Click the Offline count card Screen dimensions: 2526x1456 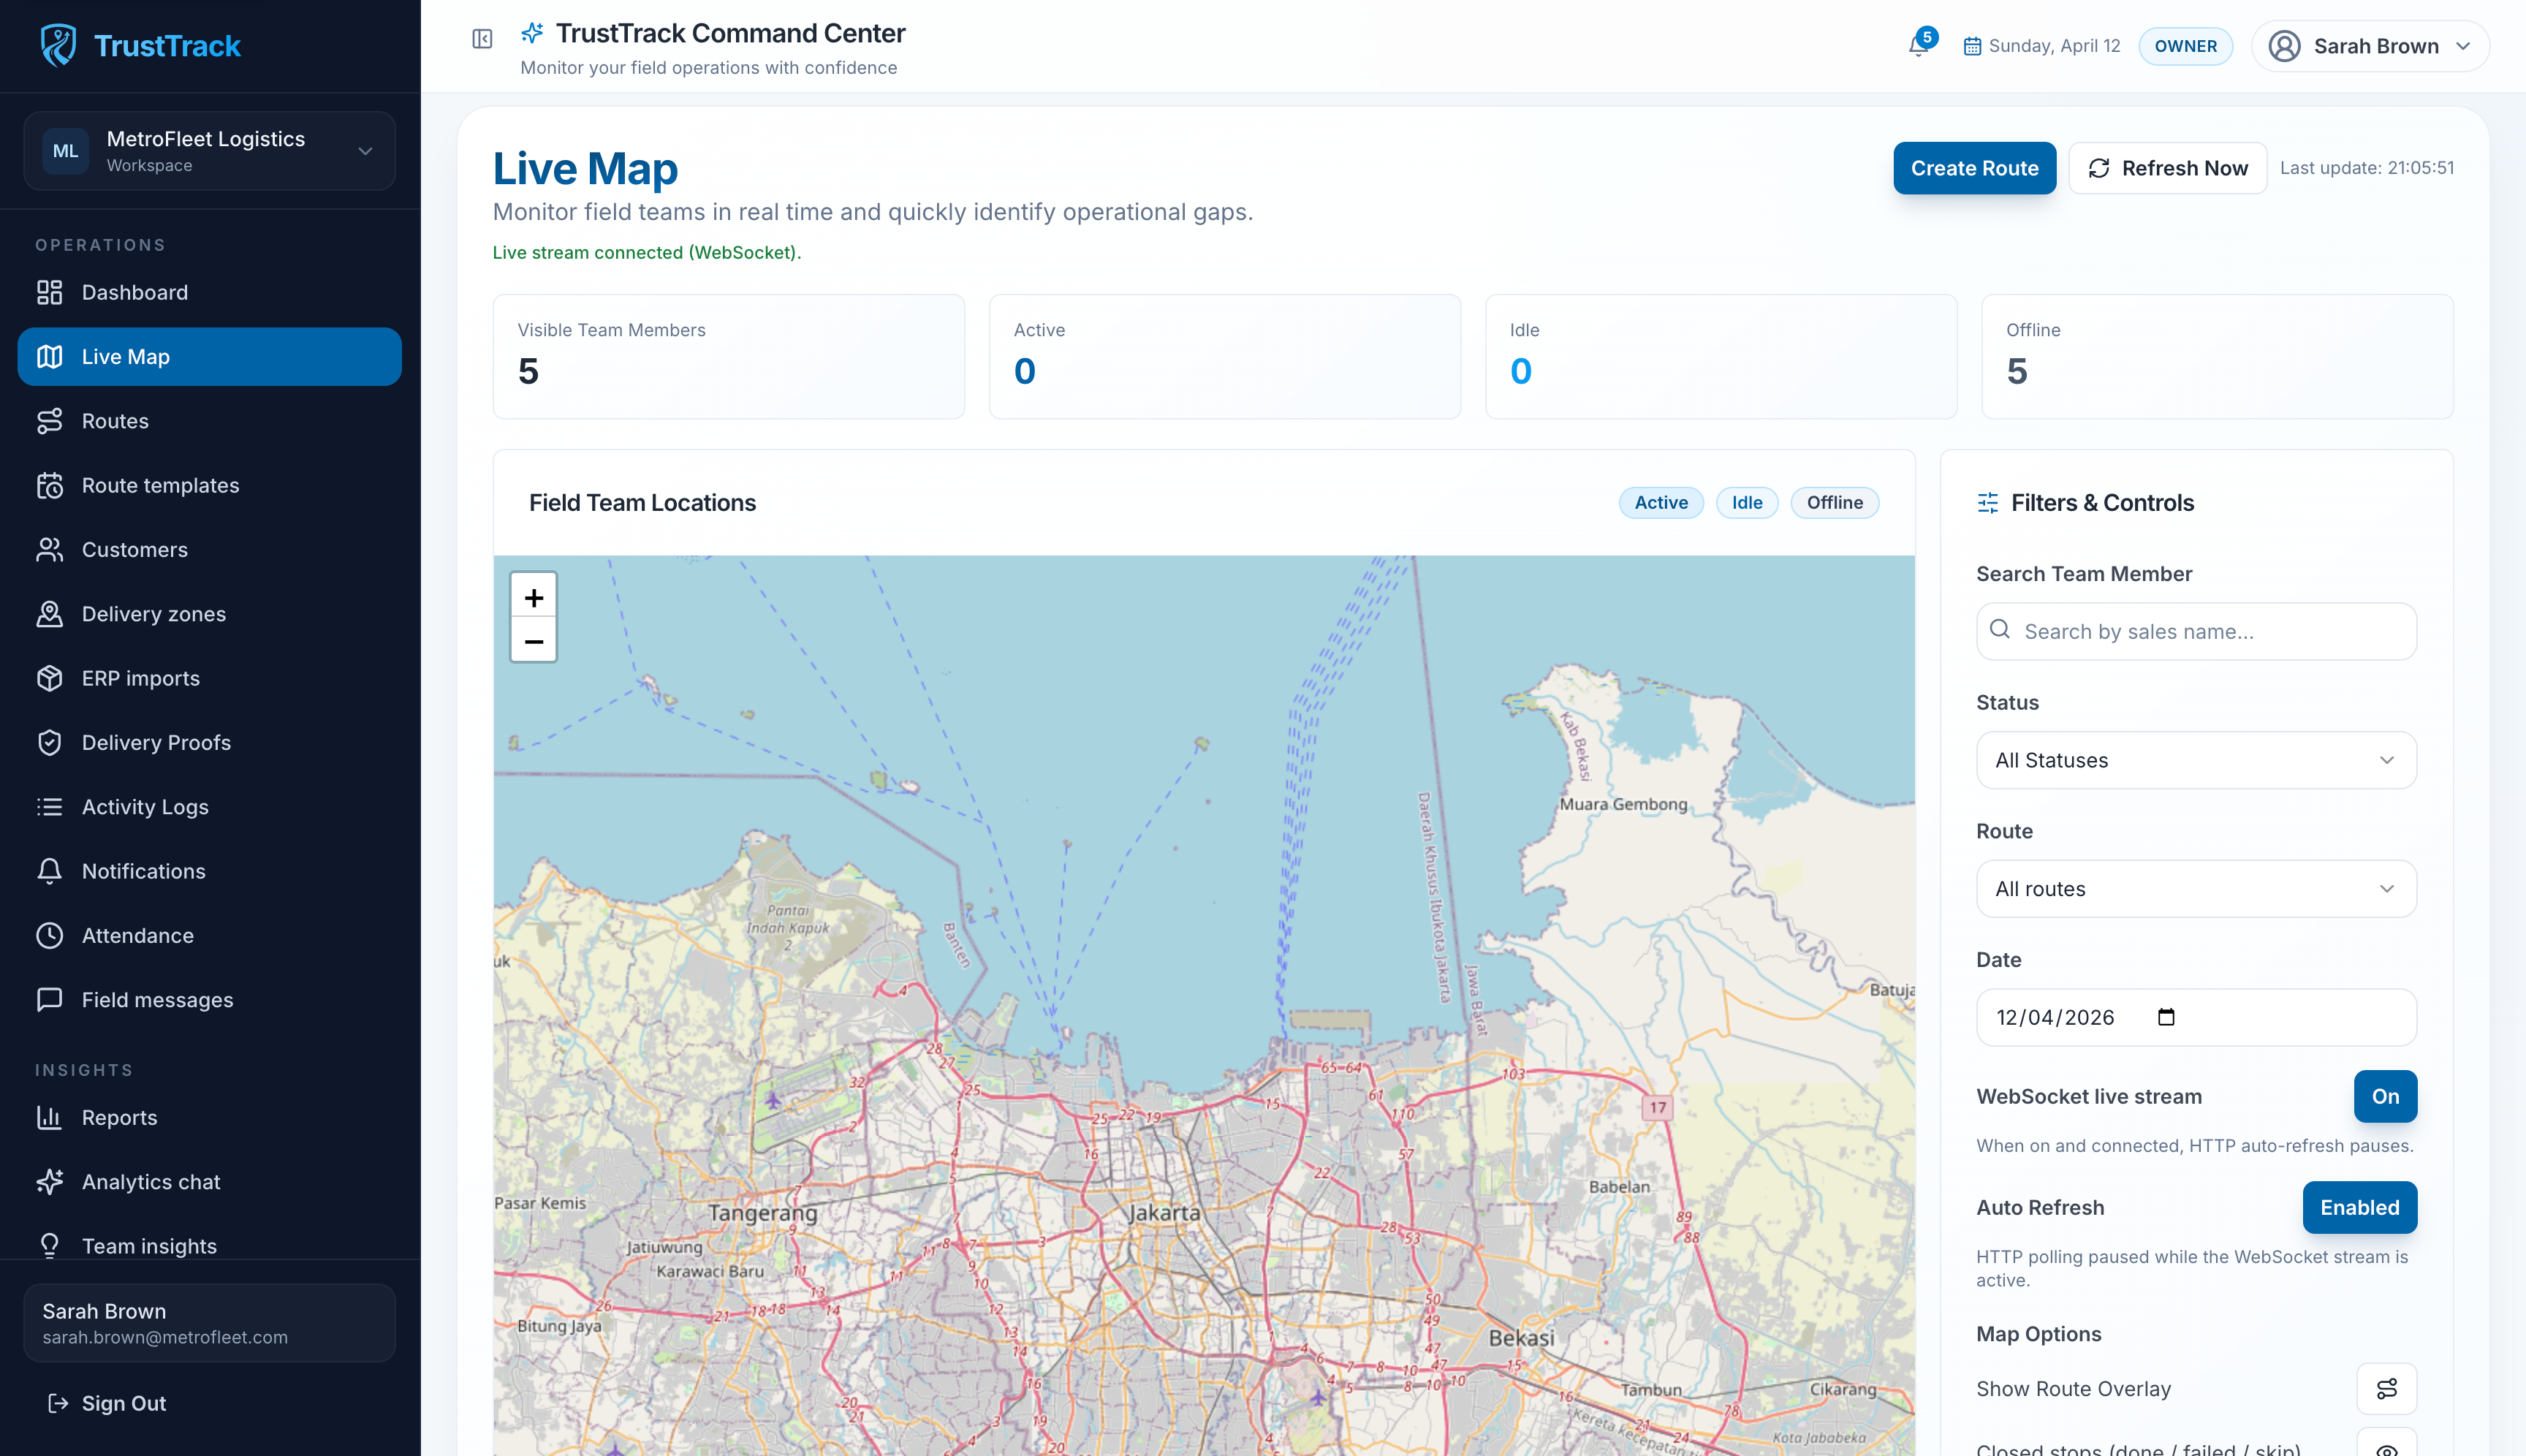tap(2217, 356)
